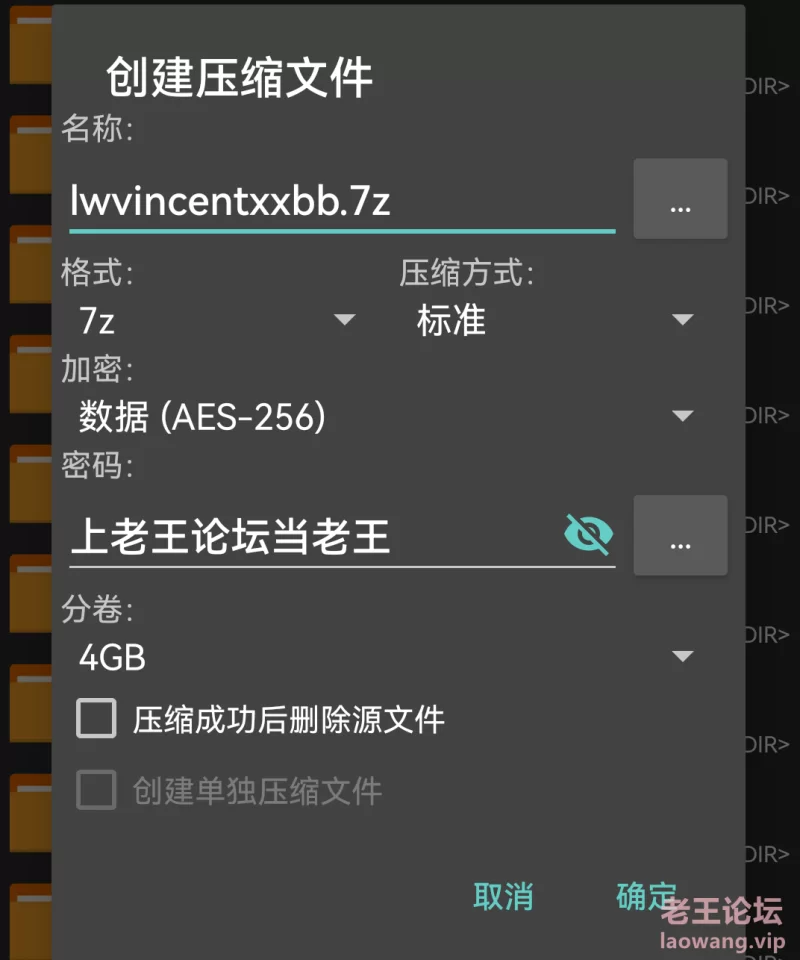The width and height of the screenshot is (800, 960).
Task: Click arrow of the 分卷 dropdown
Action: click(x=682, y=656)
